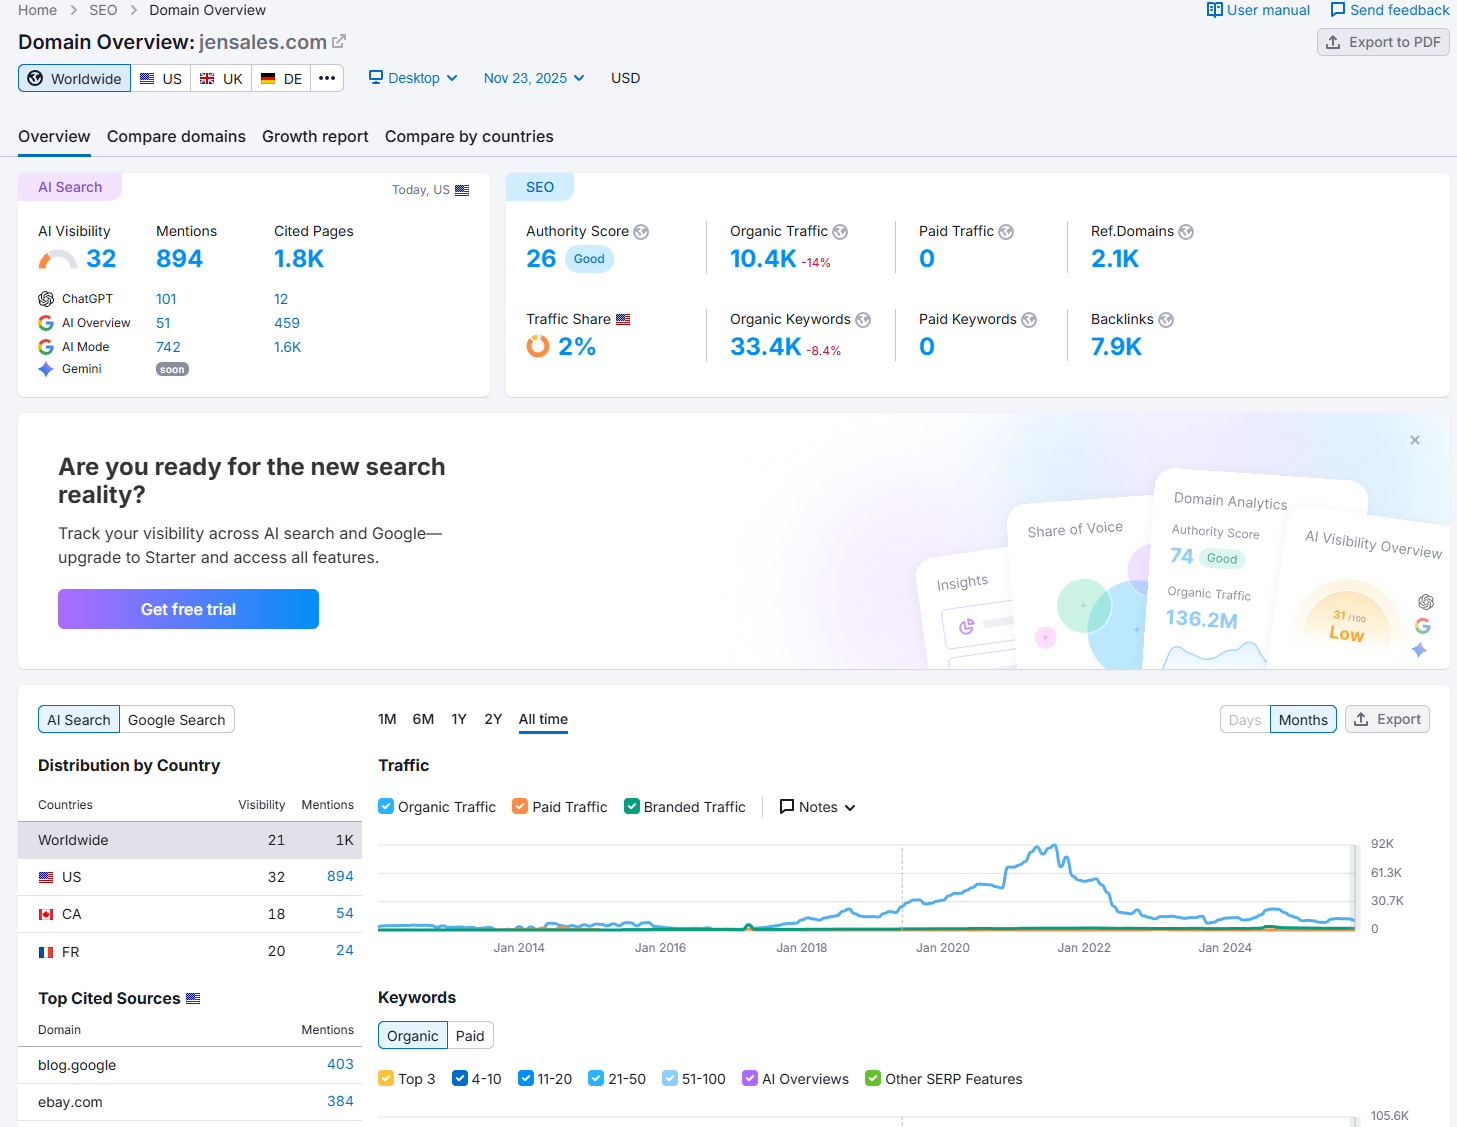Click the Export to PDF button
The height and width of the screenshot is (1127, 1457).
point(1383,42)
